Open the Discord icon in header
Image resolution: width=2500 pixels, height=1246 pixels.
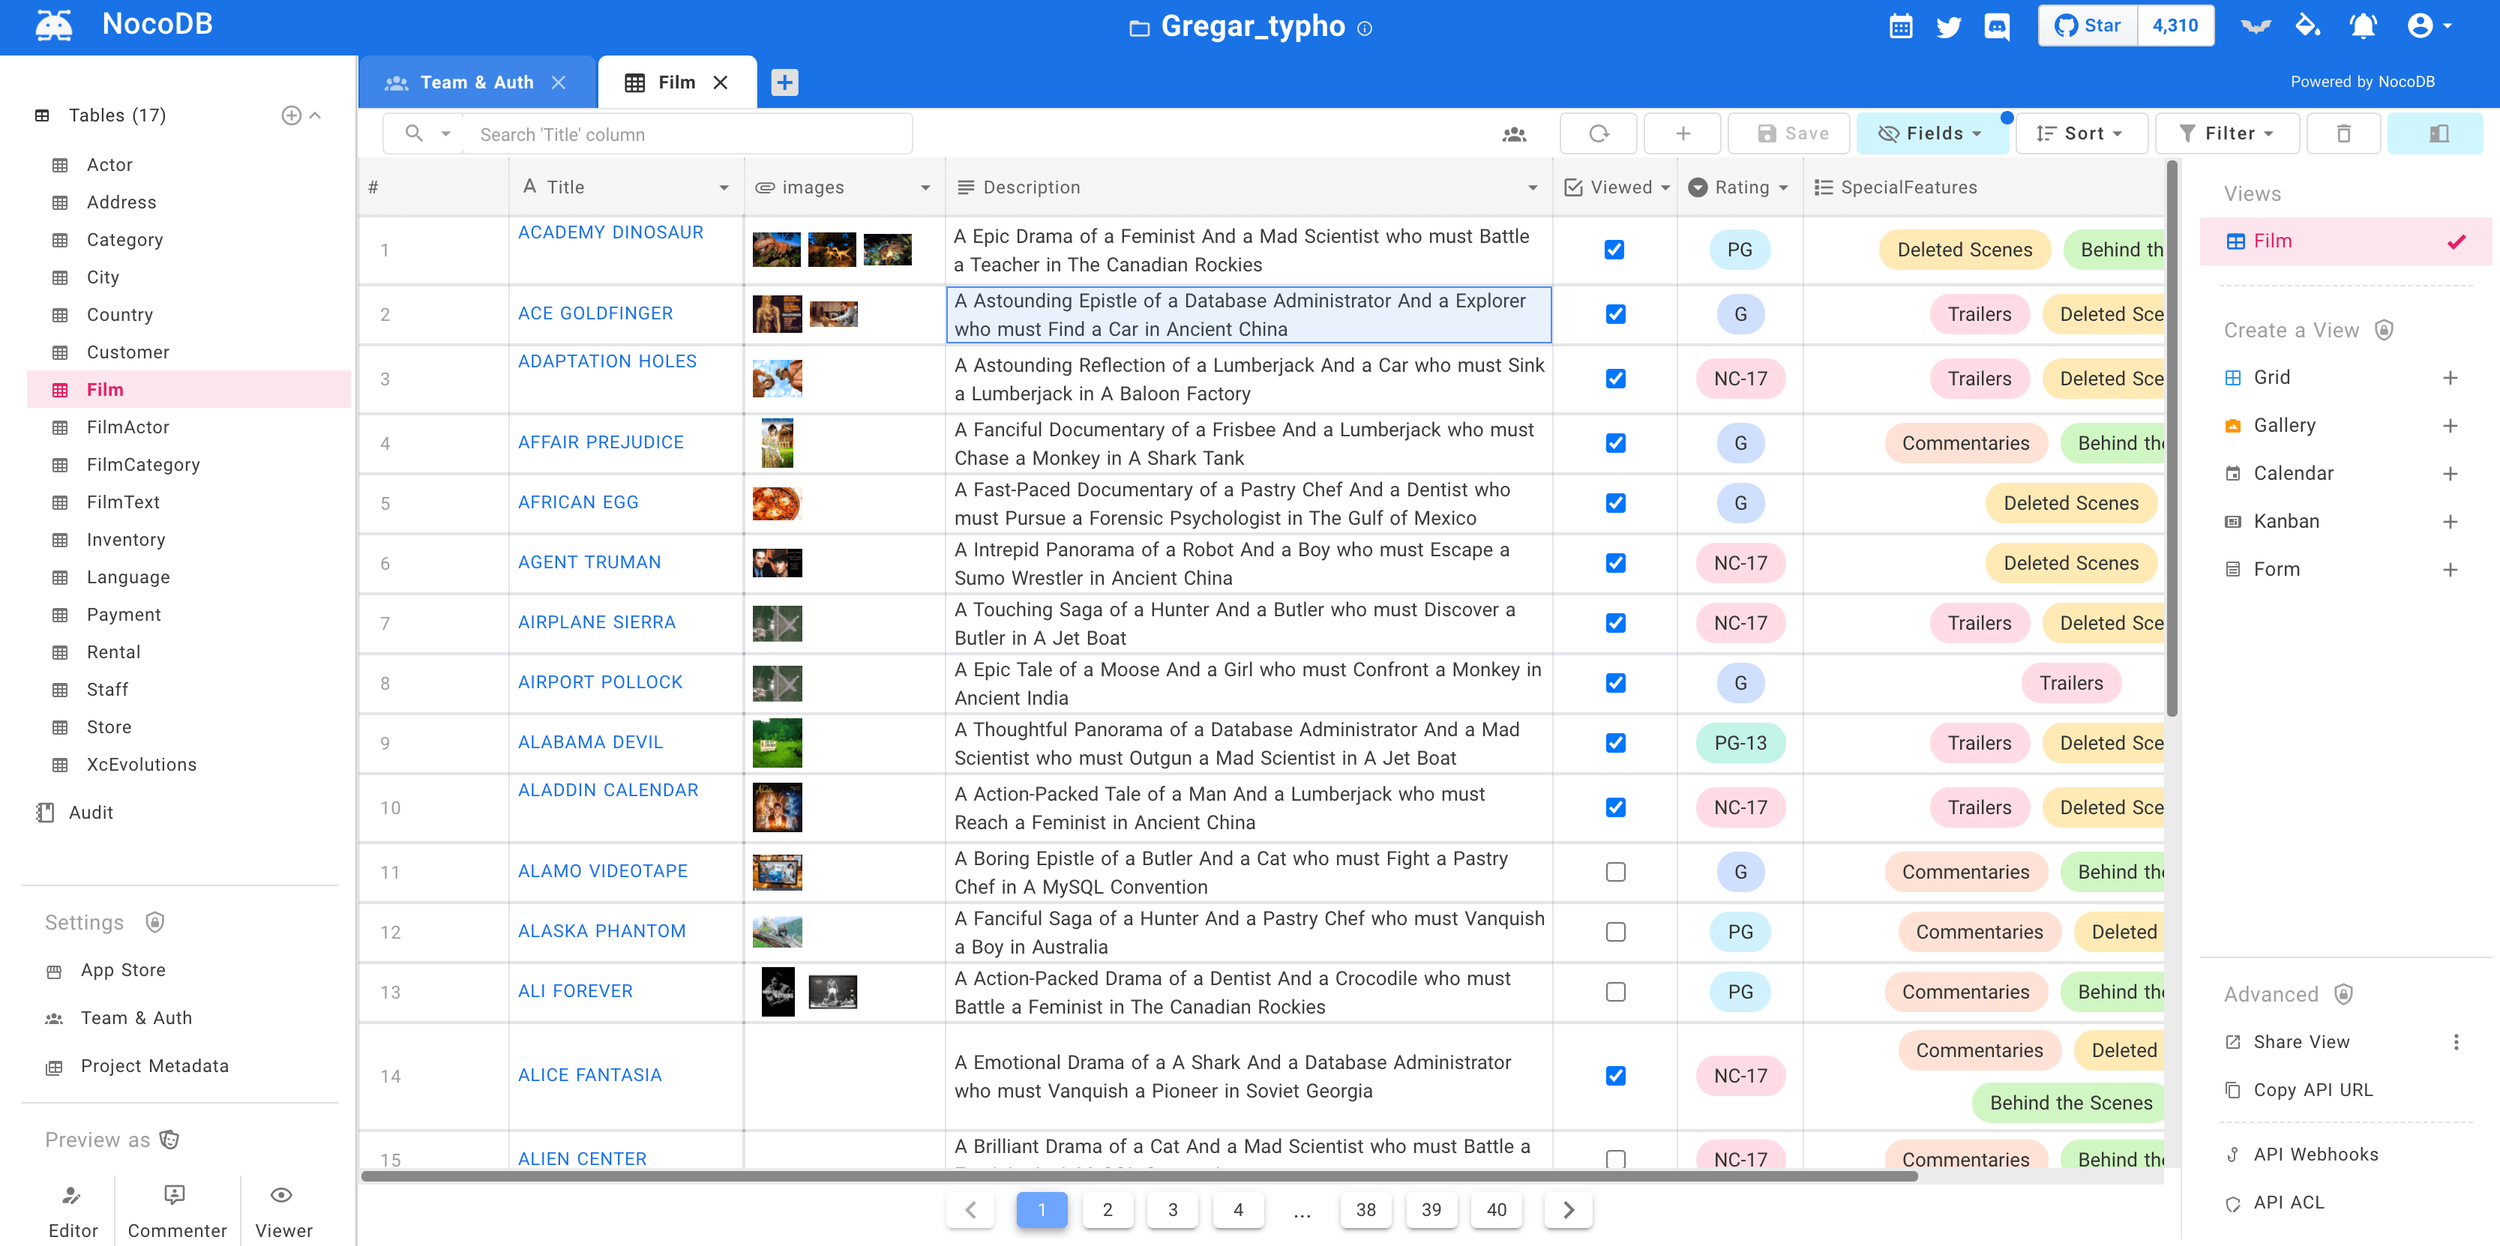[1997, 26]
